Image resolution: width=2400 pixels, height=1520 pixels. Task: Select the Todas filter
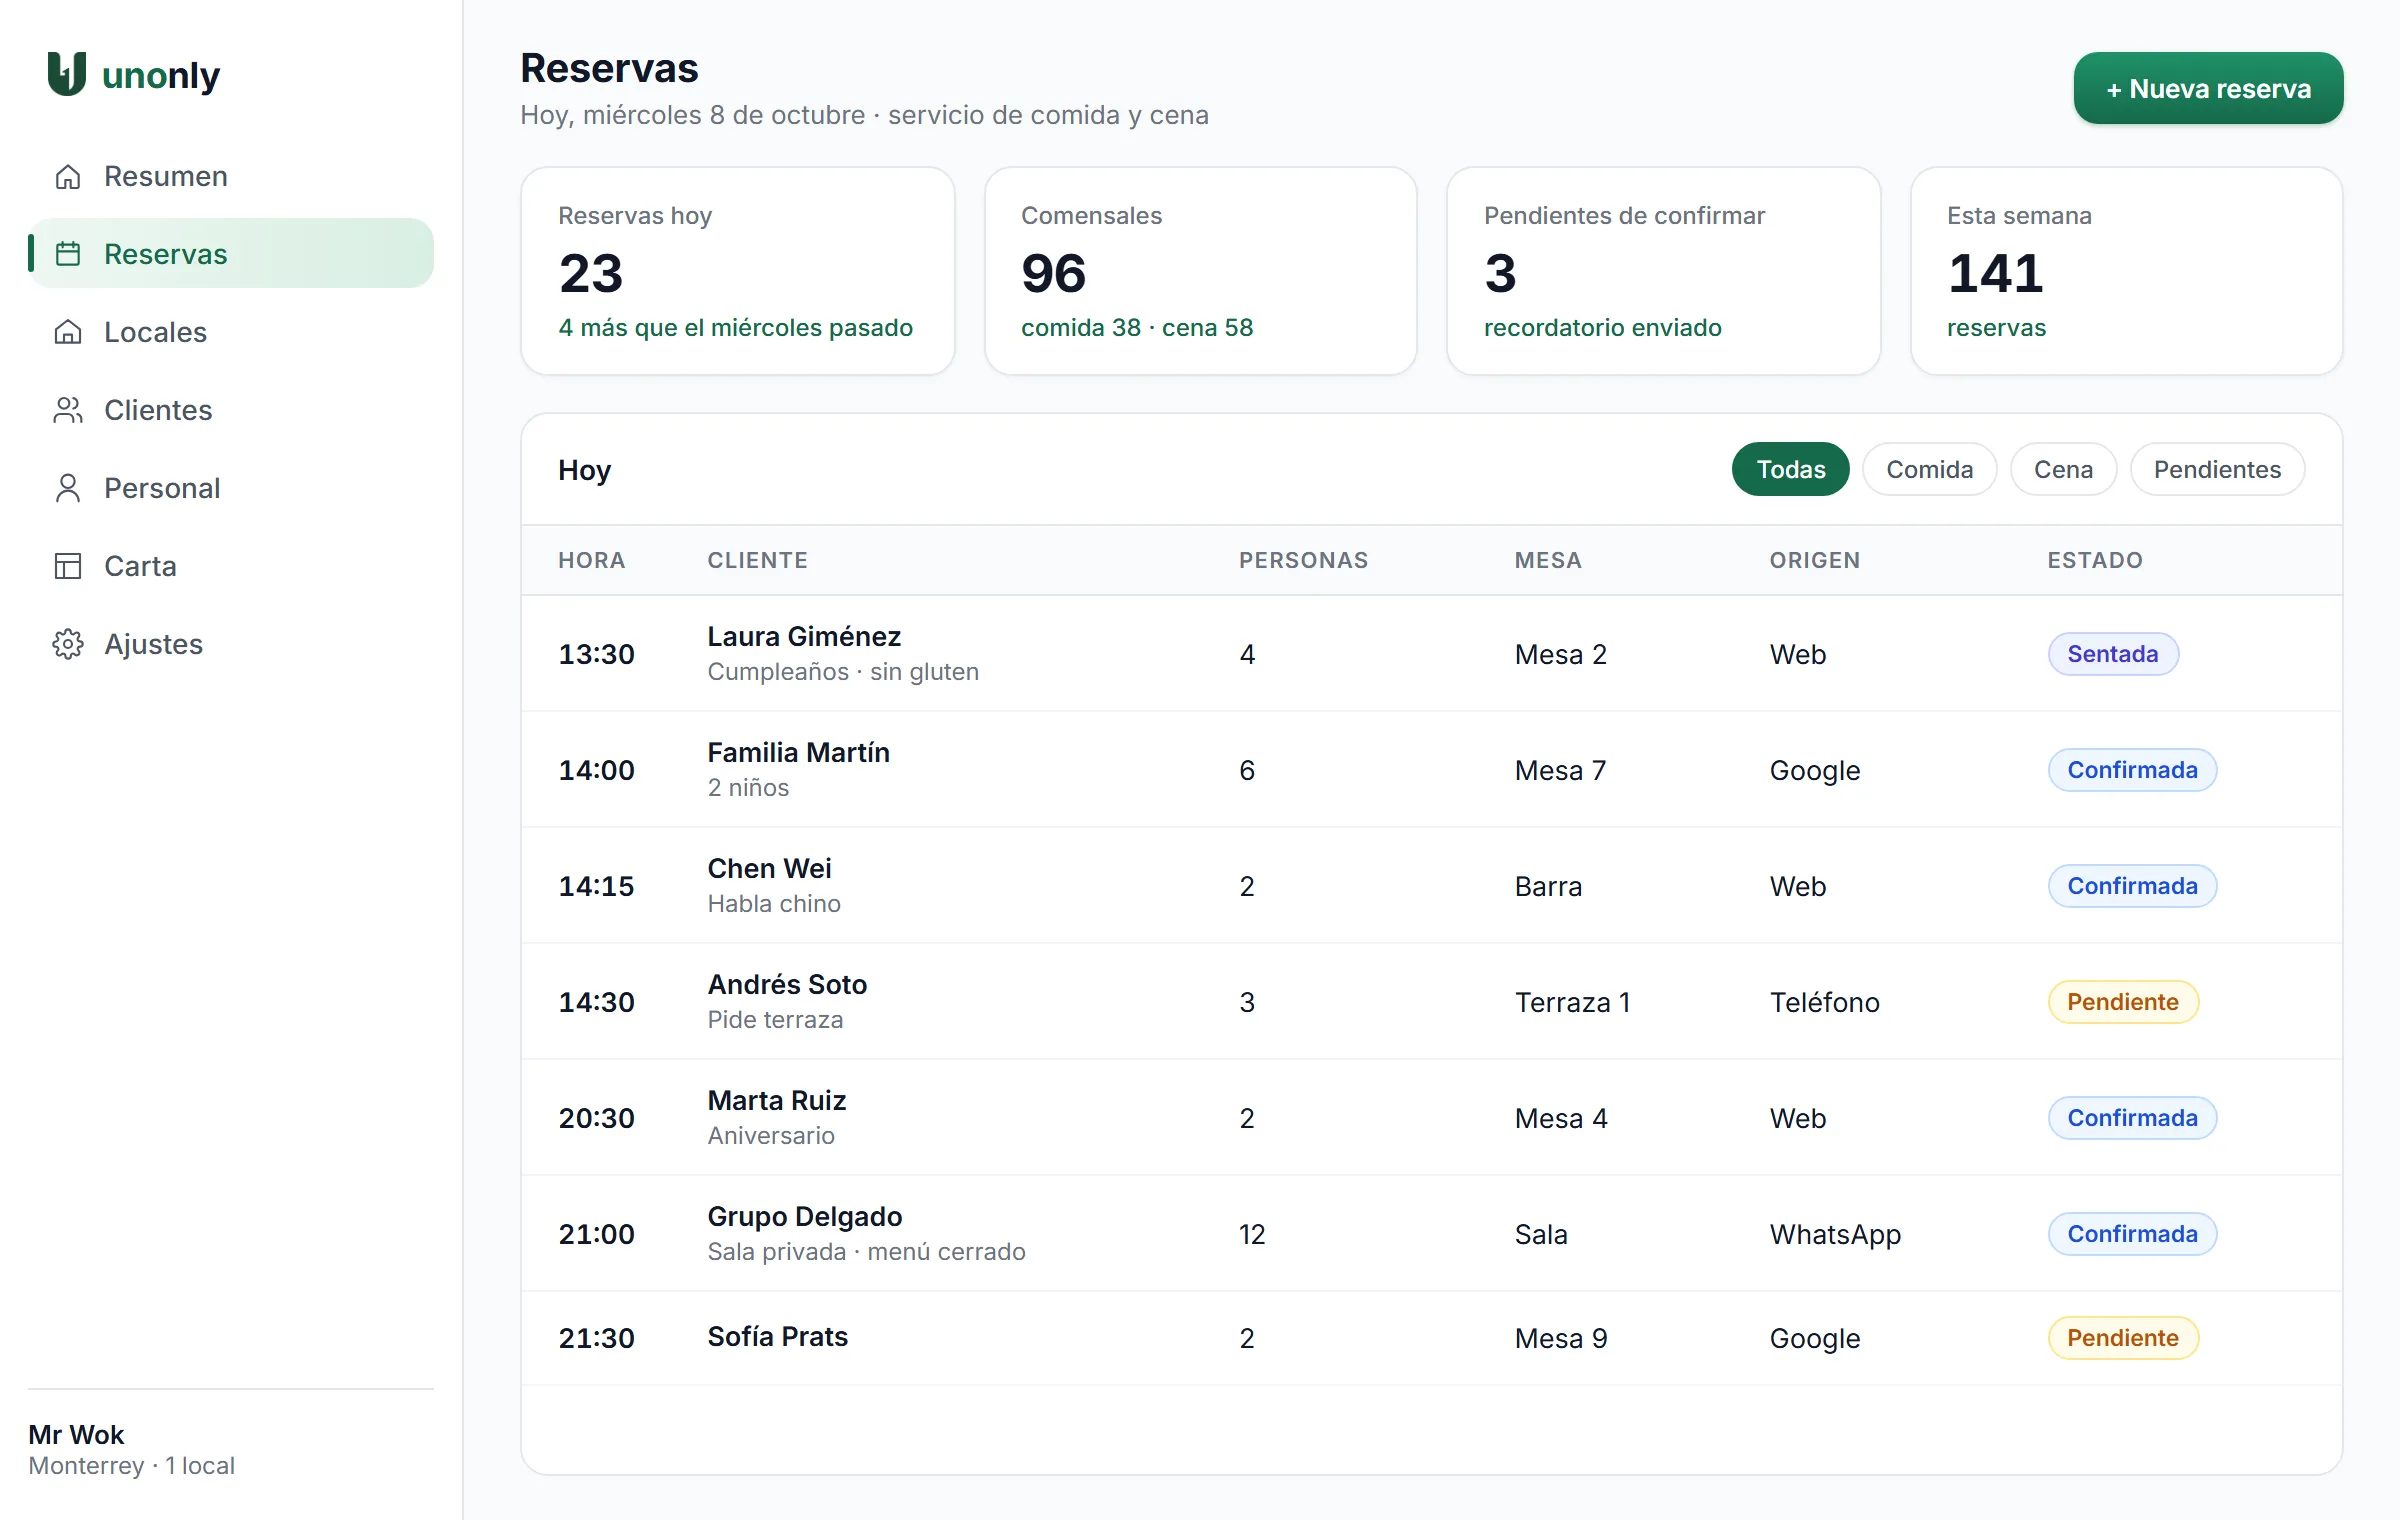1790,469
